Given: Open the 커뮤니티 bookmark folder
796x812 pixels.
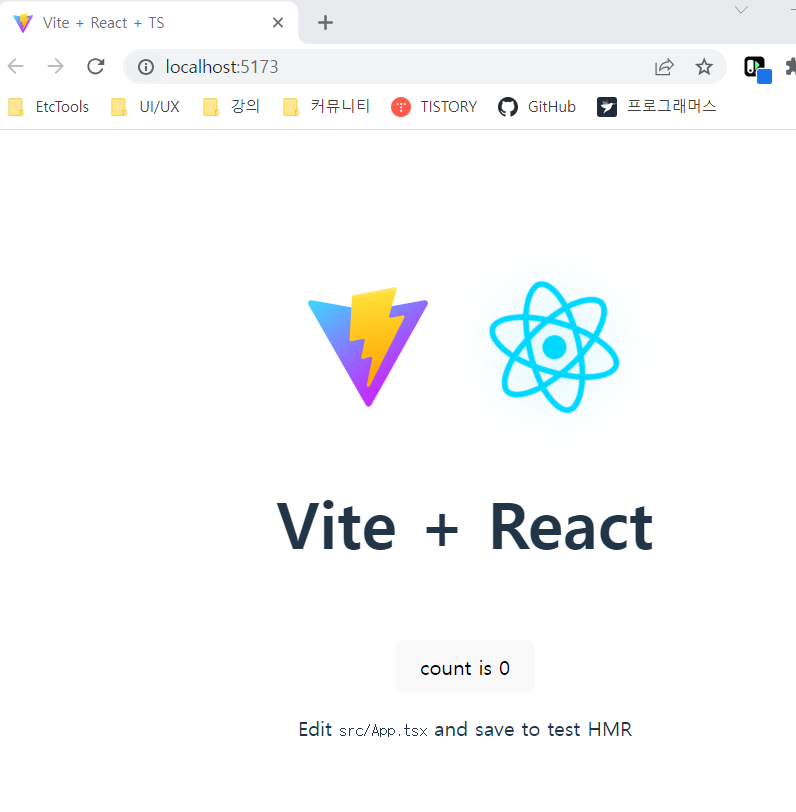Looking at the screenshot, I should 326,107.
